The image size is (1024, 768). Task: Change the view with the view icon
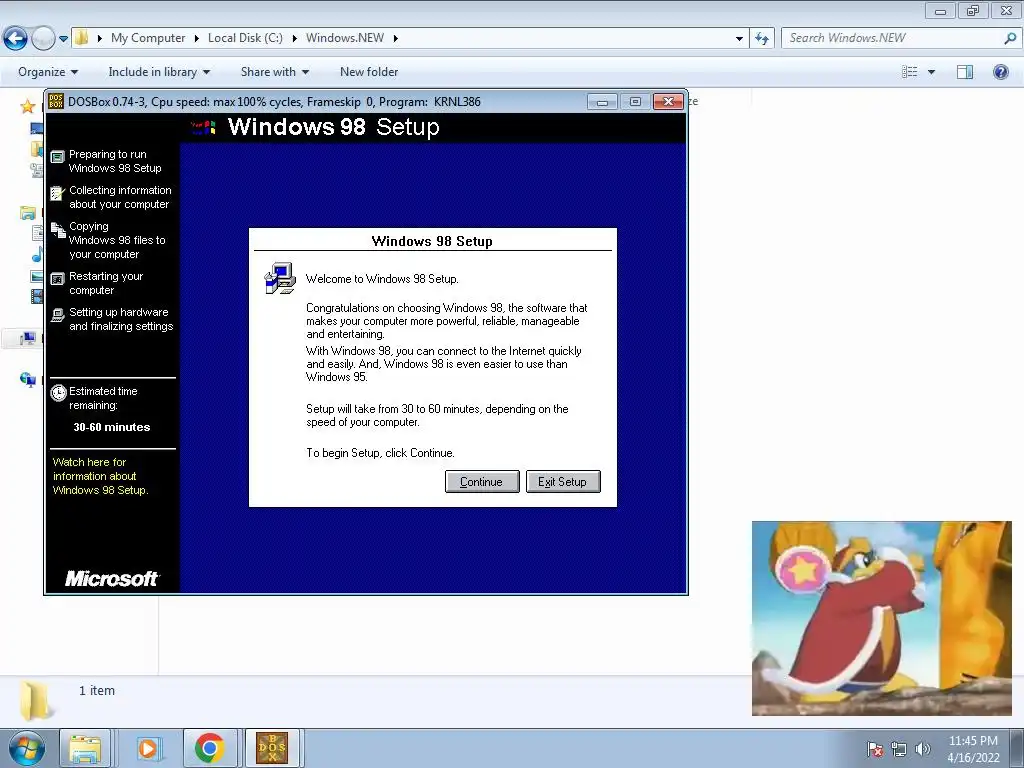coord(910,72)
